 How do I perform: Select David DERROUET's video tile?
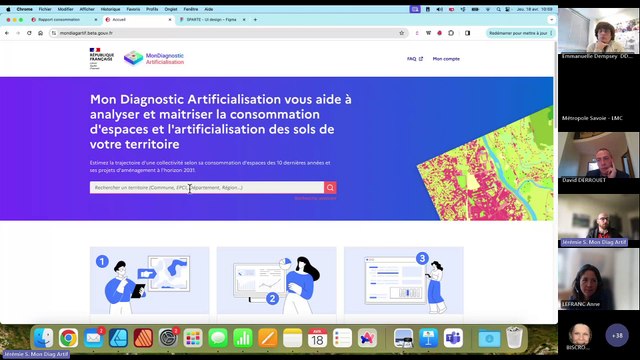598,157
